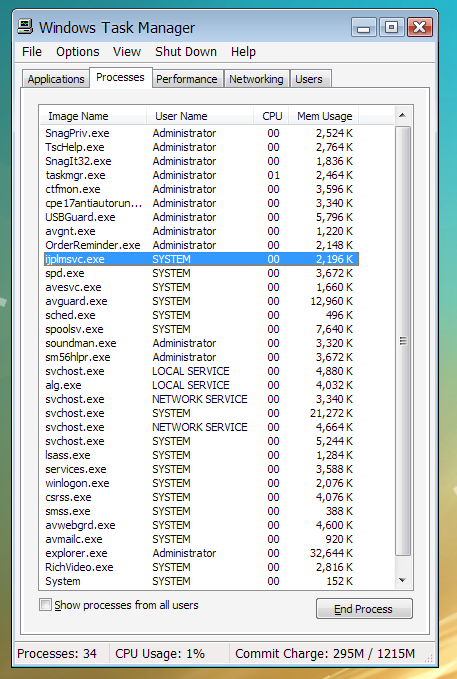Select the soundman.exe process

pos(201,343)
